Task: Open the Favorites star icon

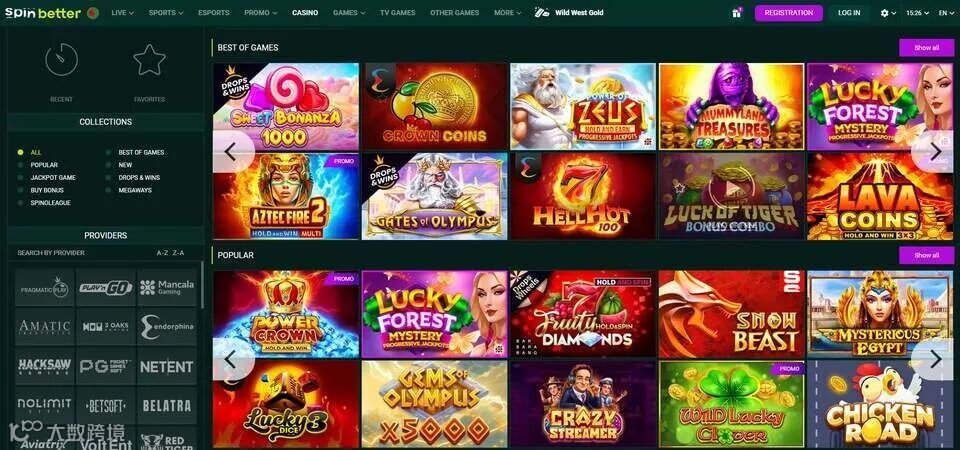Action: [149, 60]
